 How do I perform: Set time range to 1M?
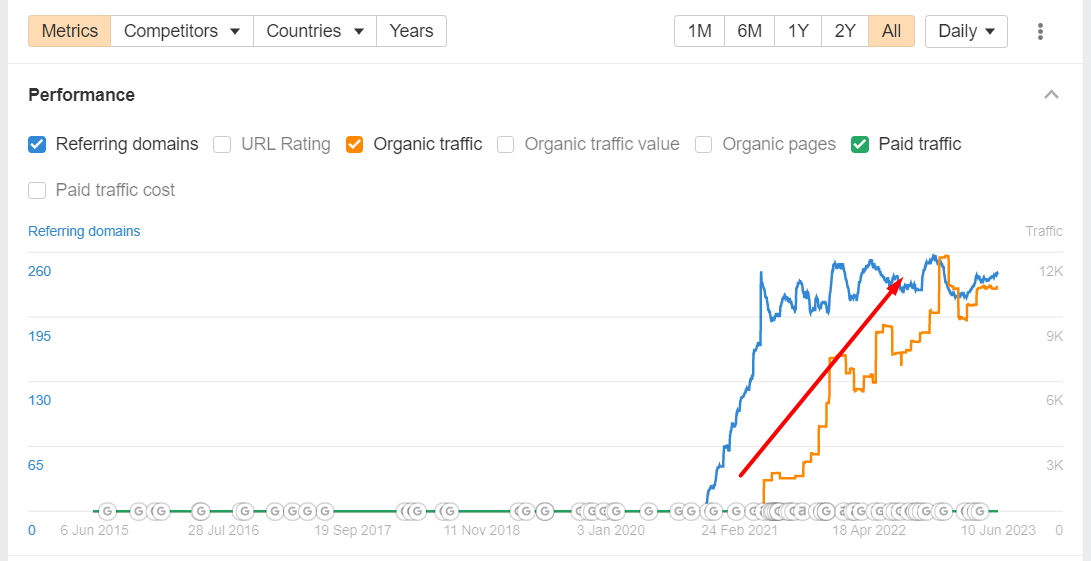pyautogui.click(x=699, y=31)
